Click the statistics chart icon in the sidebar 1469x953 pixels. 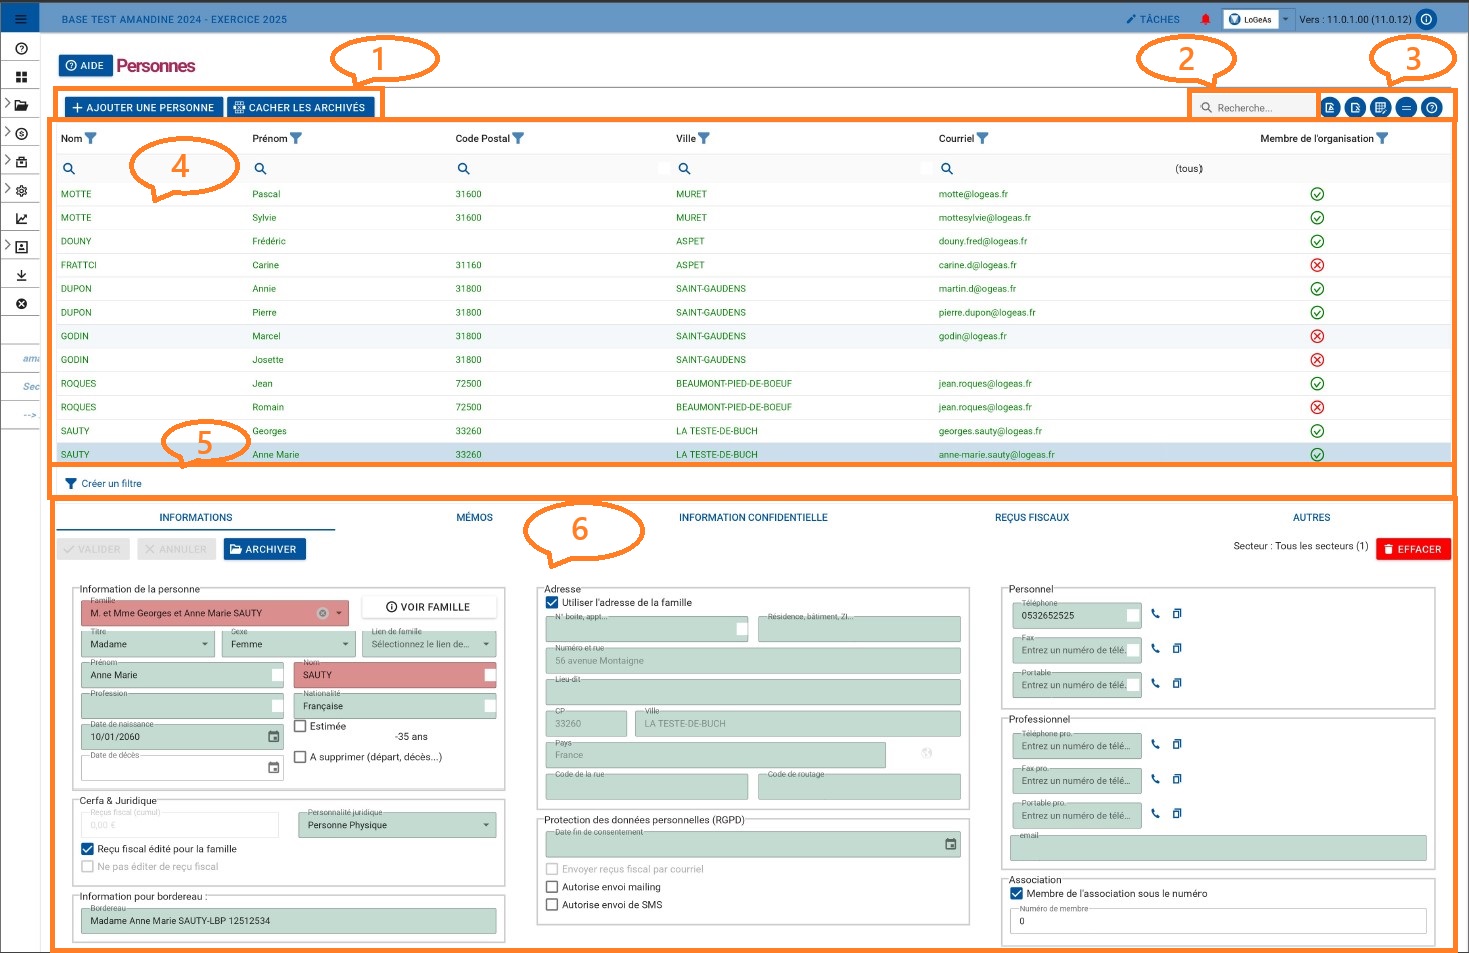coord(21,218)
